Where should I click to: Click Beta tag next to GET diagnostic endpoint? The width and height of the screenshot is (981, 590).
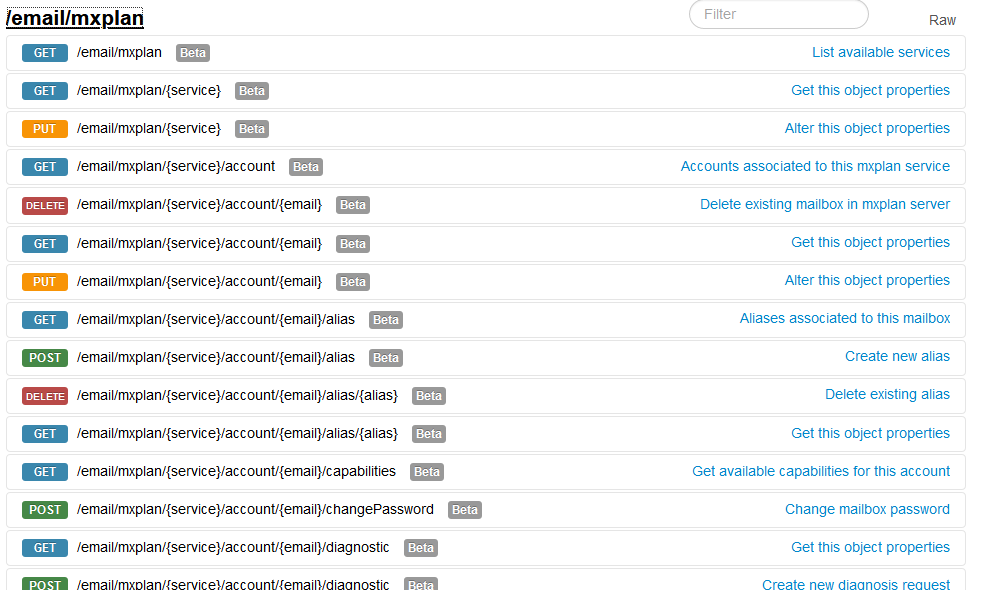[x=421, y=548]
